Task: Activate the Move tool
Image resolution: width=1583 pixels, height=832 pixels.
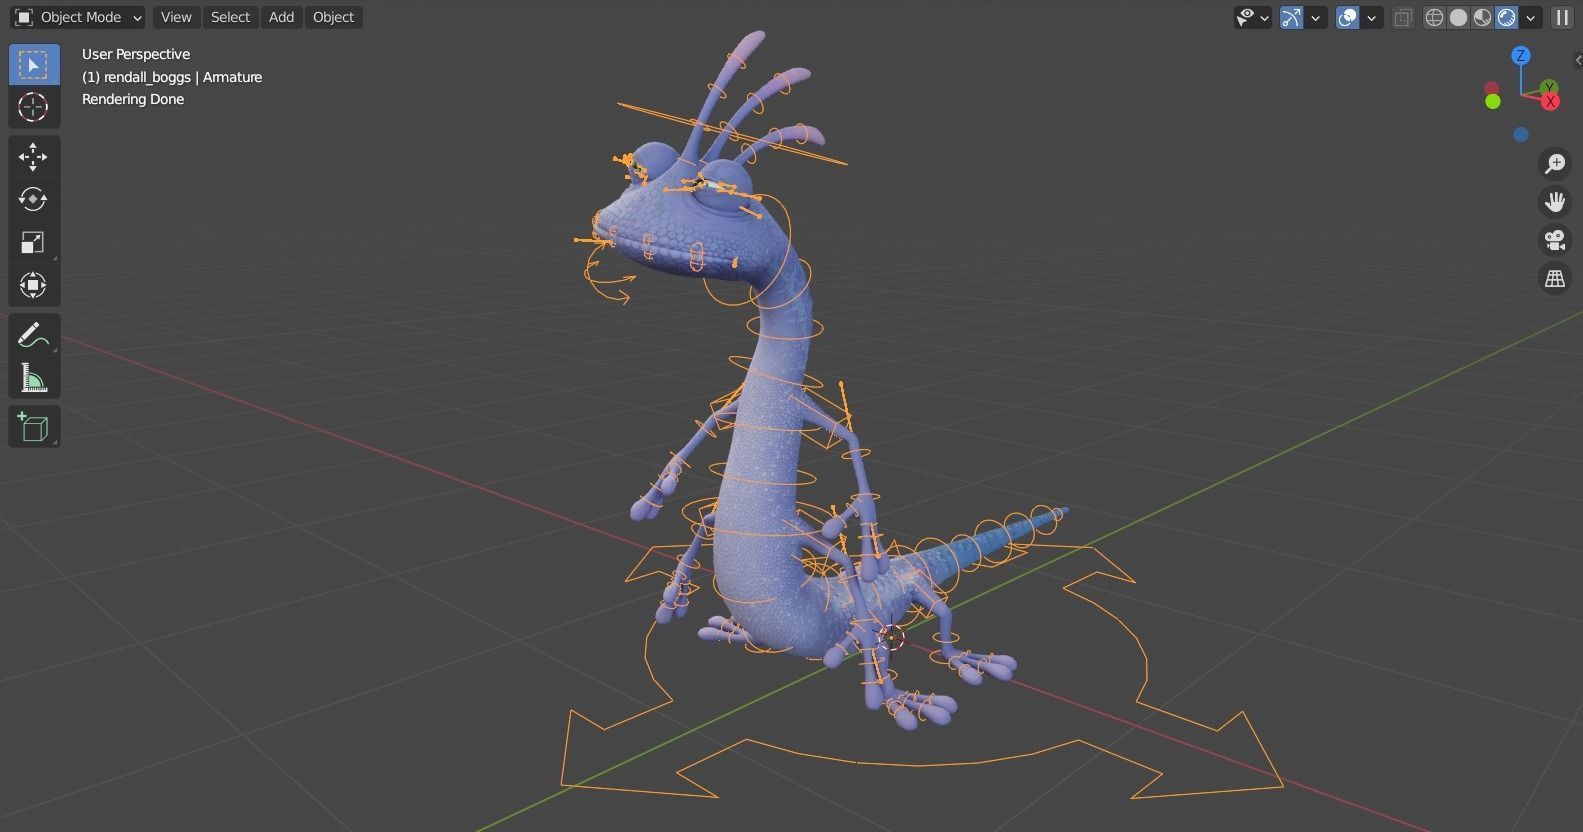Action: pos(33,157)
